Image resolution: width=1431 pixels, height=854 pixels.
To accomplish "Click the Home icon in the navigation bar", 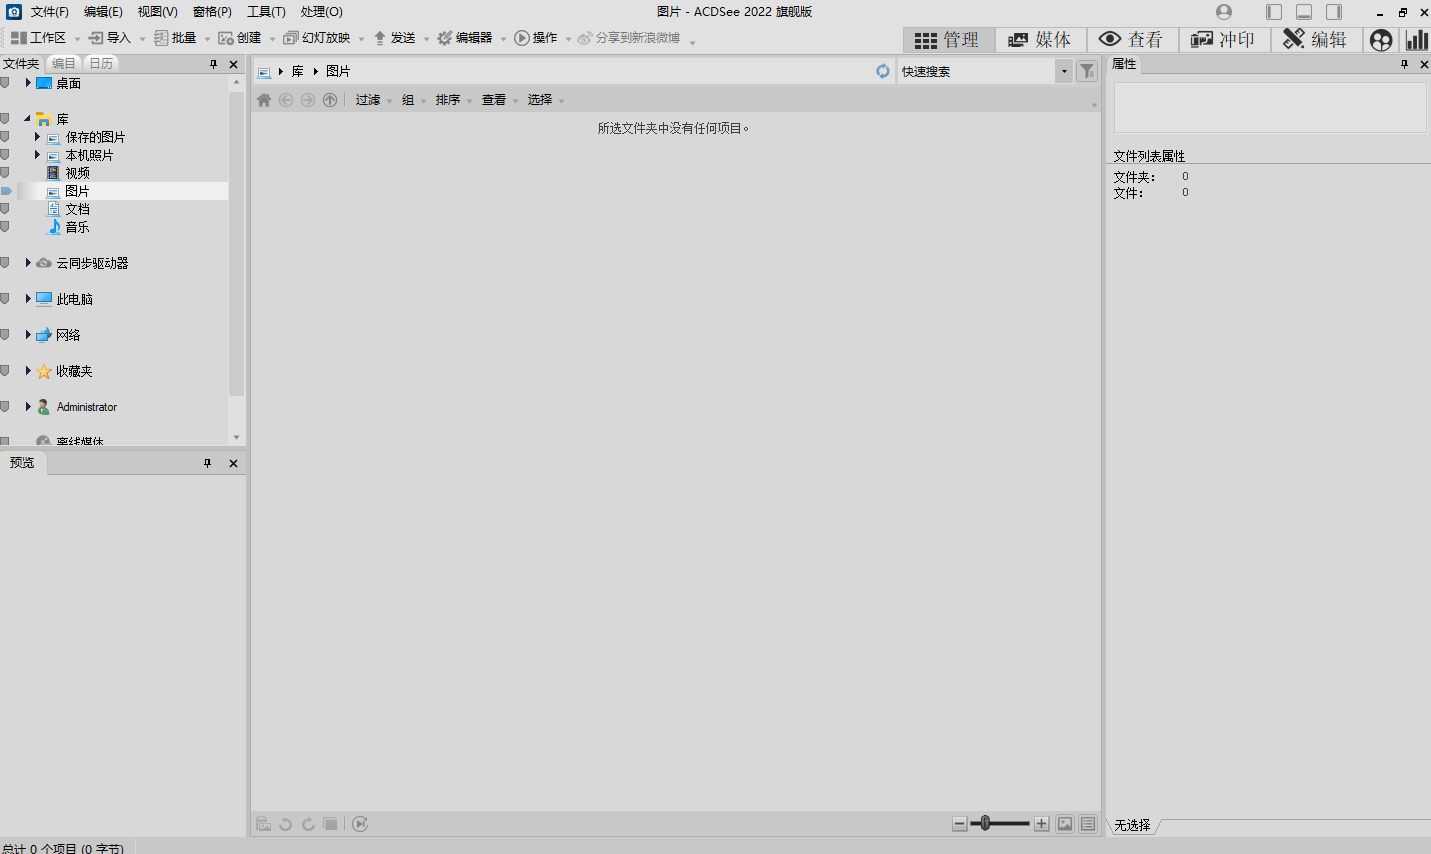I will pos(264,100).
